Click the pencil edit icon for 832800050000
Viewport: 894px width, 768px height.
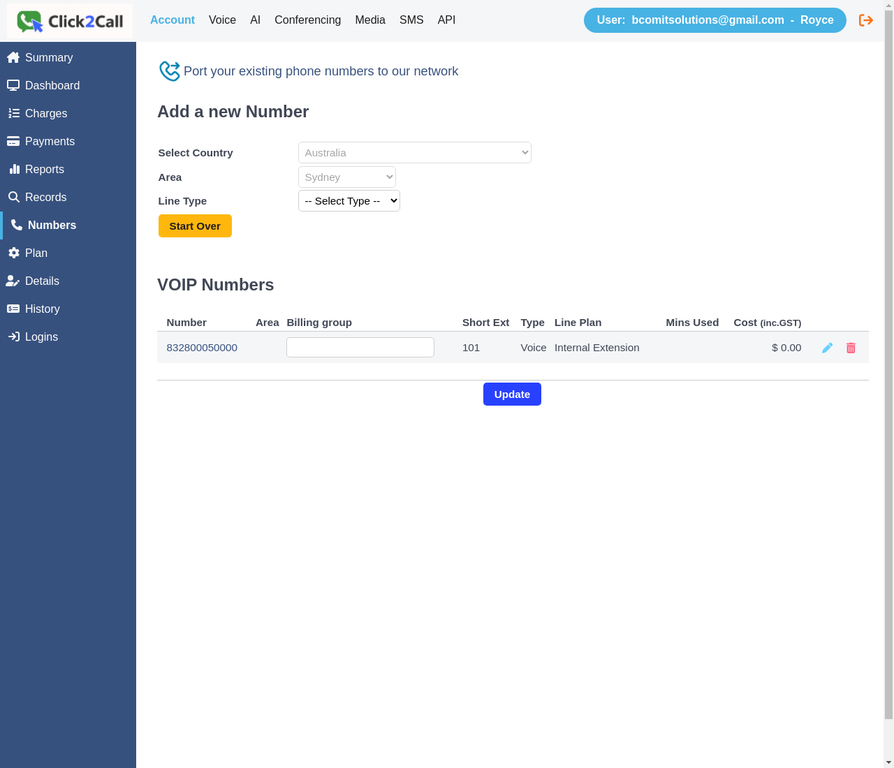click(x=827, y=348)
